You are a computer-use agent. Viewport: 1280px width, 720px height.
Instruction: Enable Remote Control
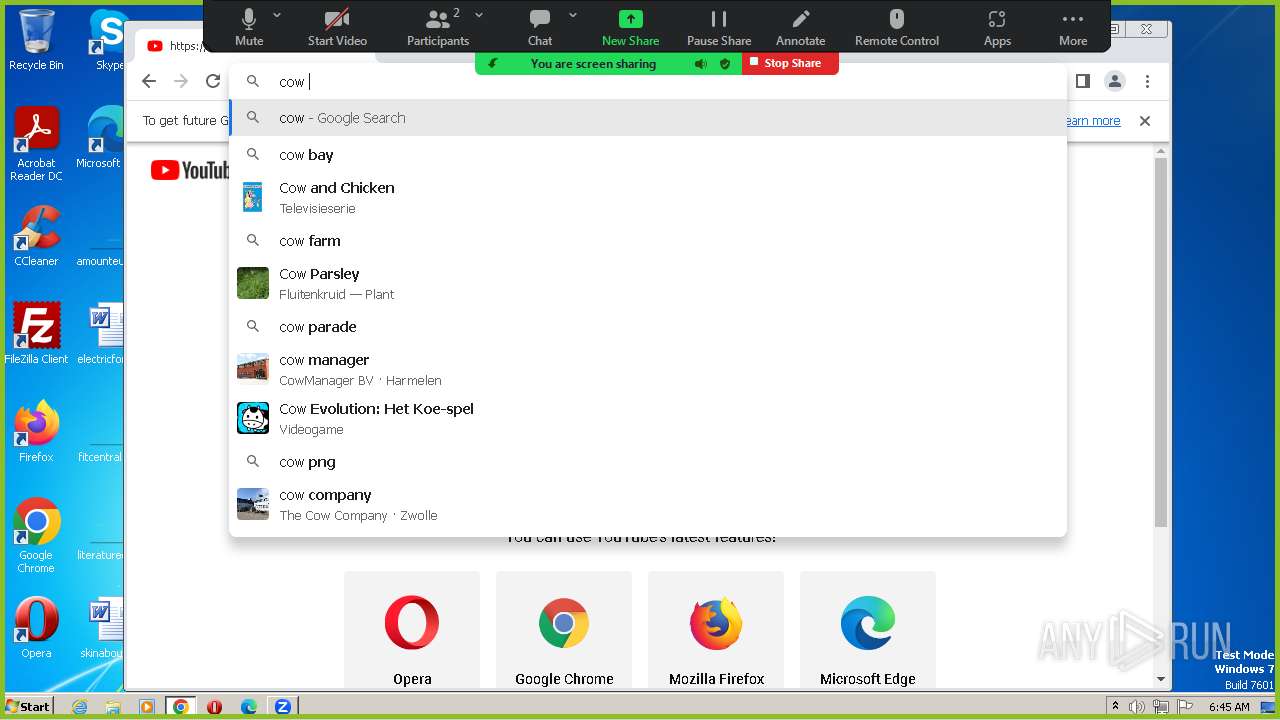tap(897, 27)
